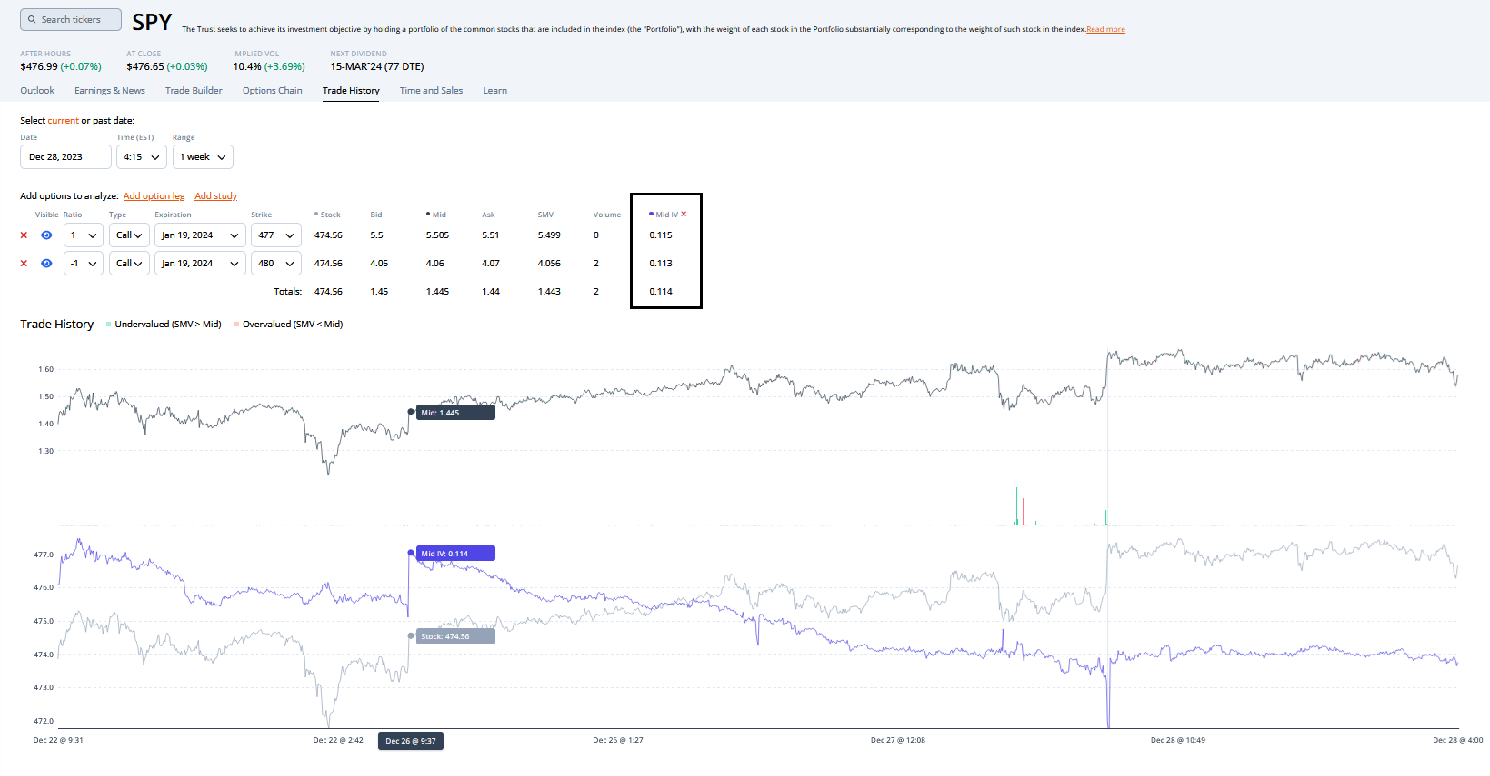Image resolution: width=1490 pixels, height=776 pixels.
Task: Click the ask value 5.51
Action: pos(490,235)
